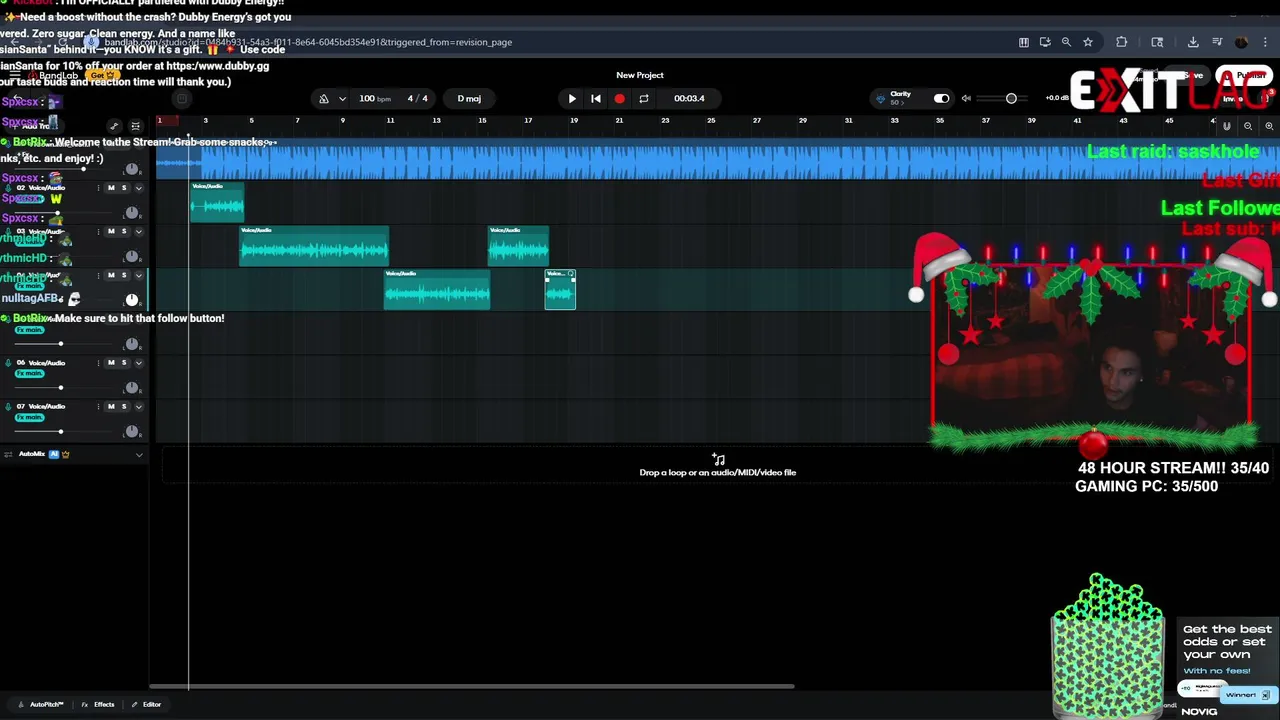Open Fx main on track 06
The image size is (1280, 720).
[x=30, y=373]
